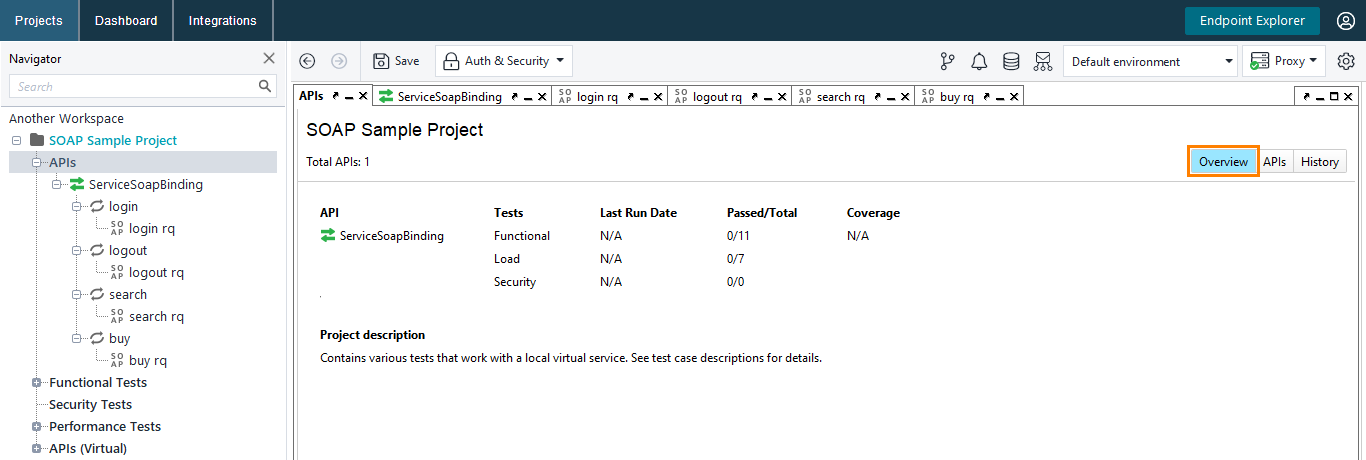
Task: Open the Preferences gear icon
Action: click(1346, 61)
